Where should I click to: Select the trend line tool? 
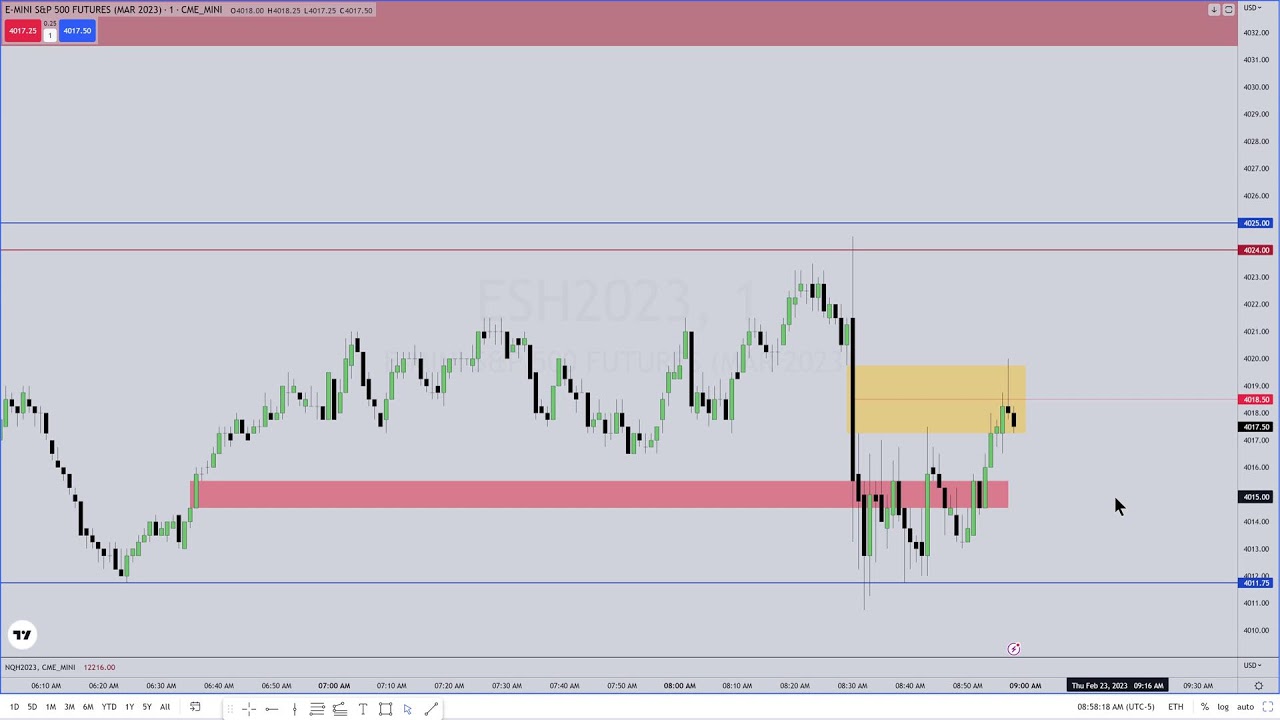pos(431,709)
